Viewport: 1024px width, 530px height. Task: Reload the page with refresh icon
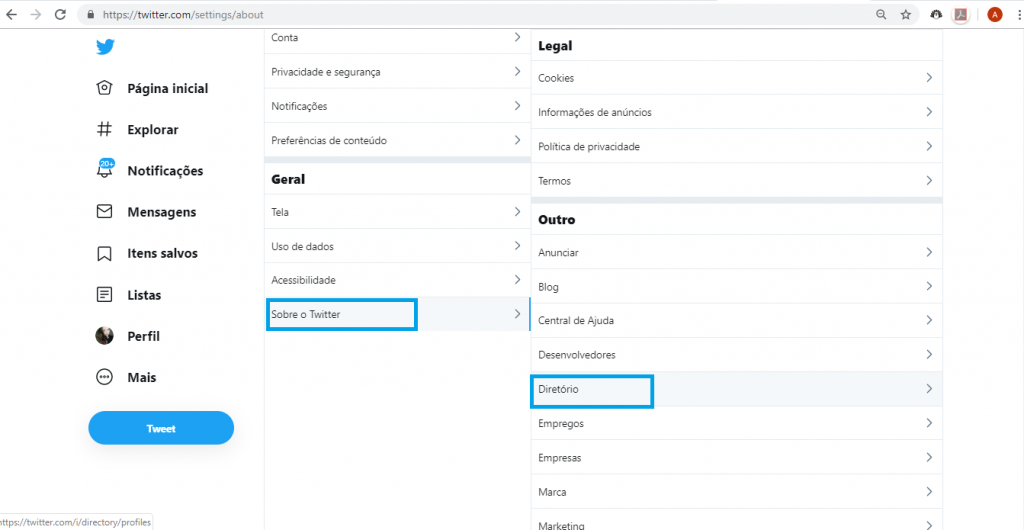pyautogui.click(x=60, y=14)
